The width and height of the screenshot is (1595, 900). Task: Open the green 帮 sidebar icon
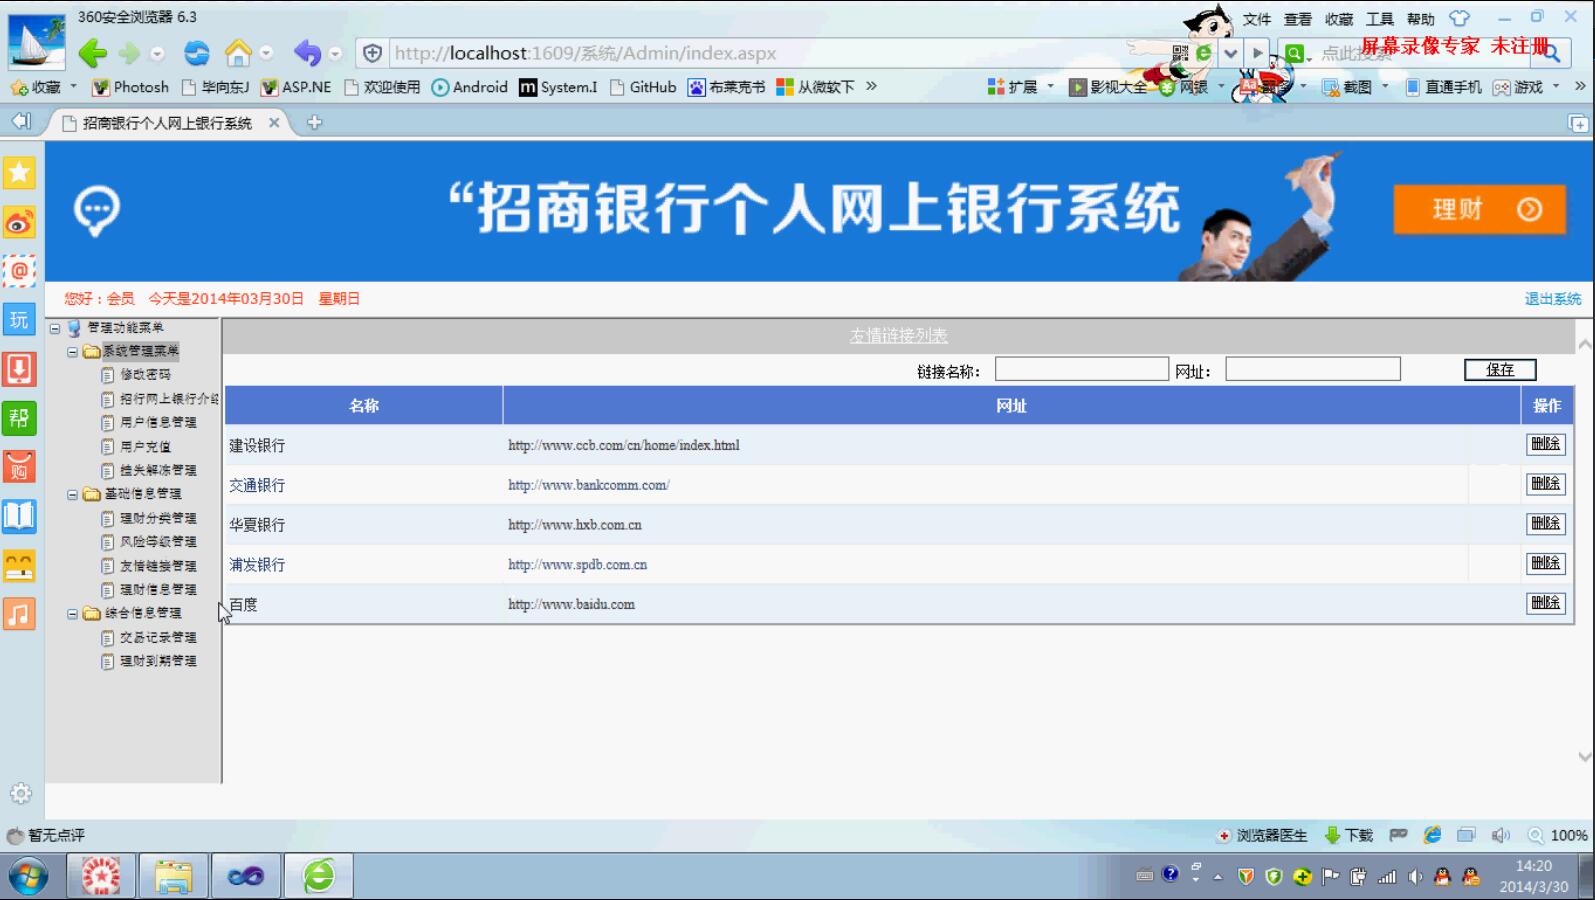19,418
